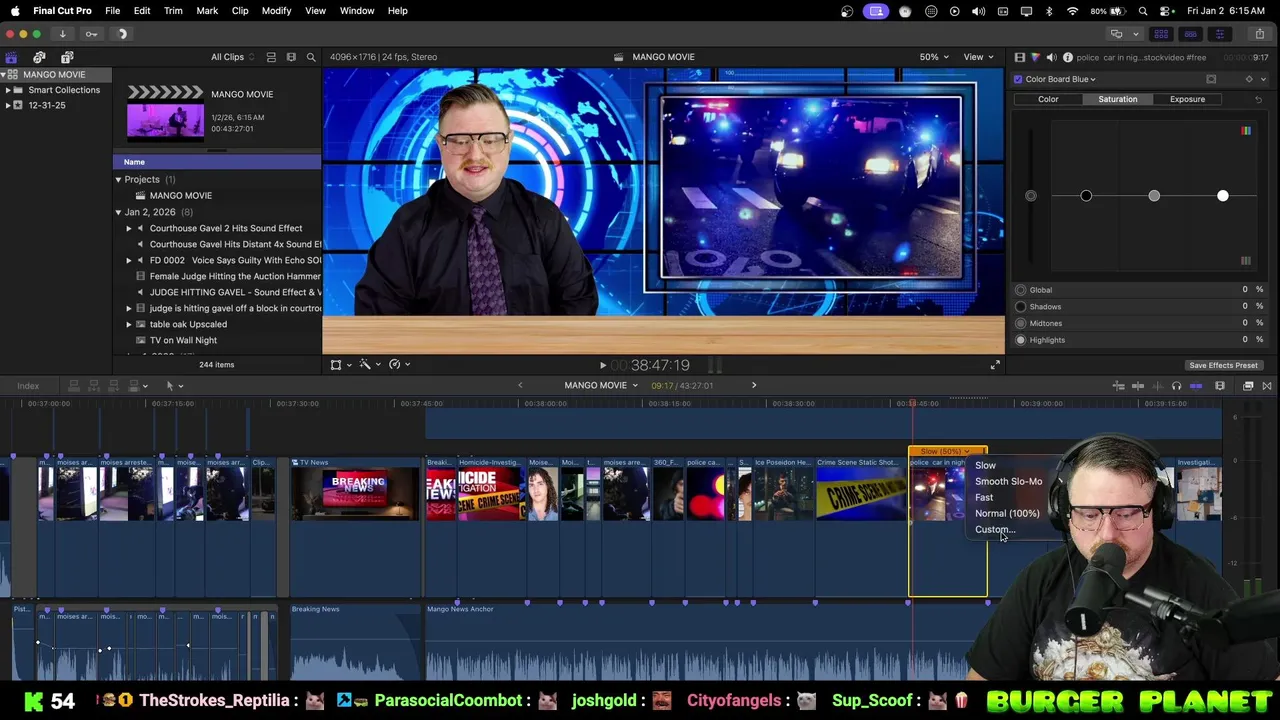Open the Color Board Blue correction dropdown
Screen dimensions: 1280x720
[1060, 79]
